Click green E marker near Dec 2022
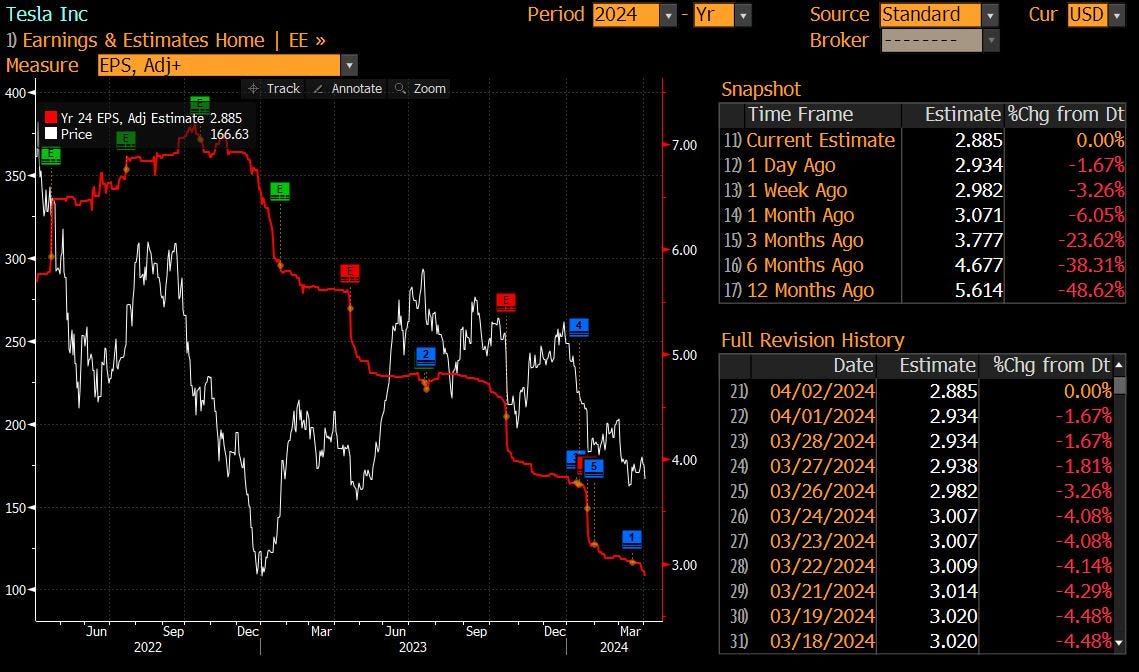This screenshot has width=1139, height=672. pos(280,191)
